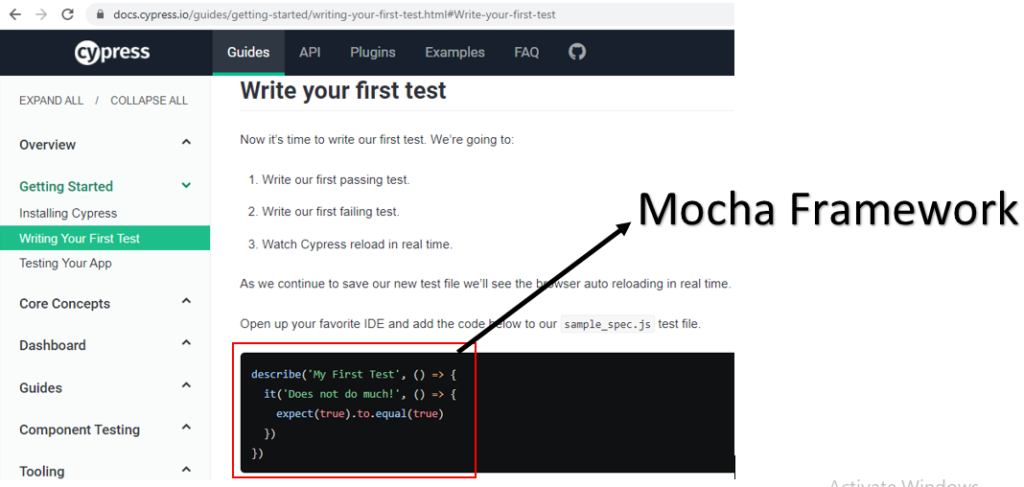Viewport: 1024px width, 487px height.
Task: Click EXPAND ALL in the sidebar
Action: coord(52,101)
